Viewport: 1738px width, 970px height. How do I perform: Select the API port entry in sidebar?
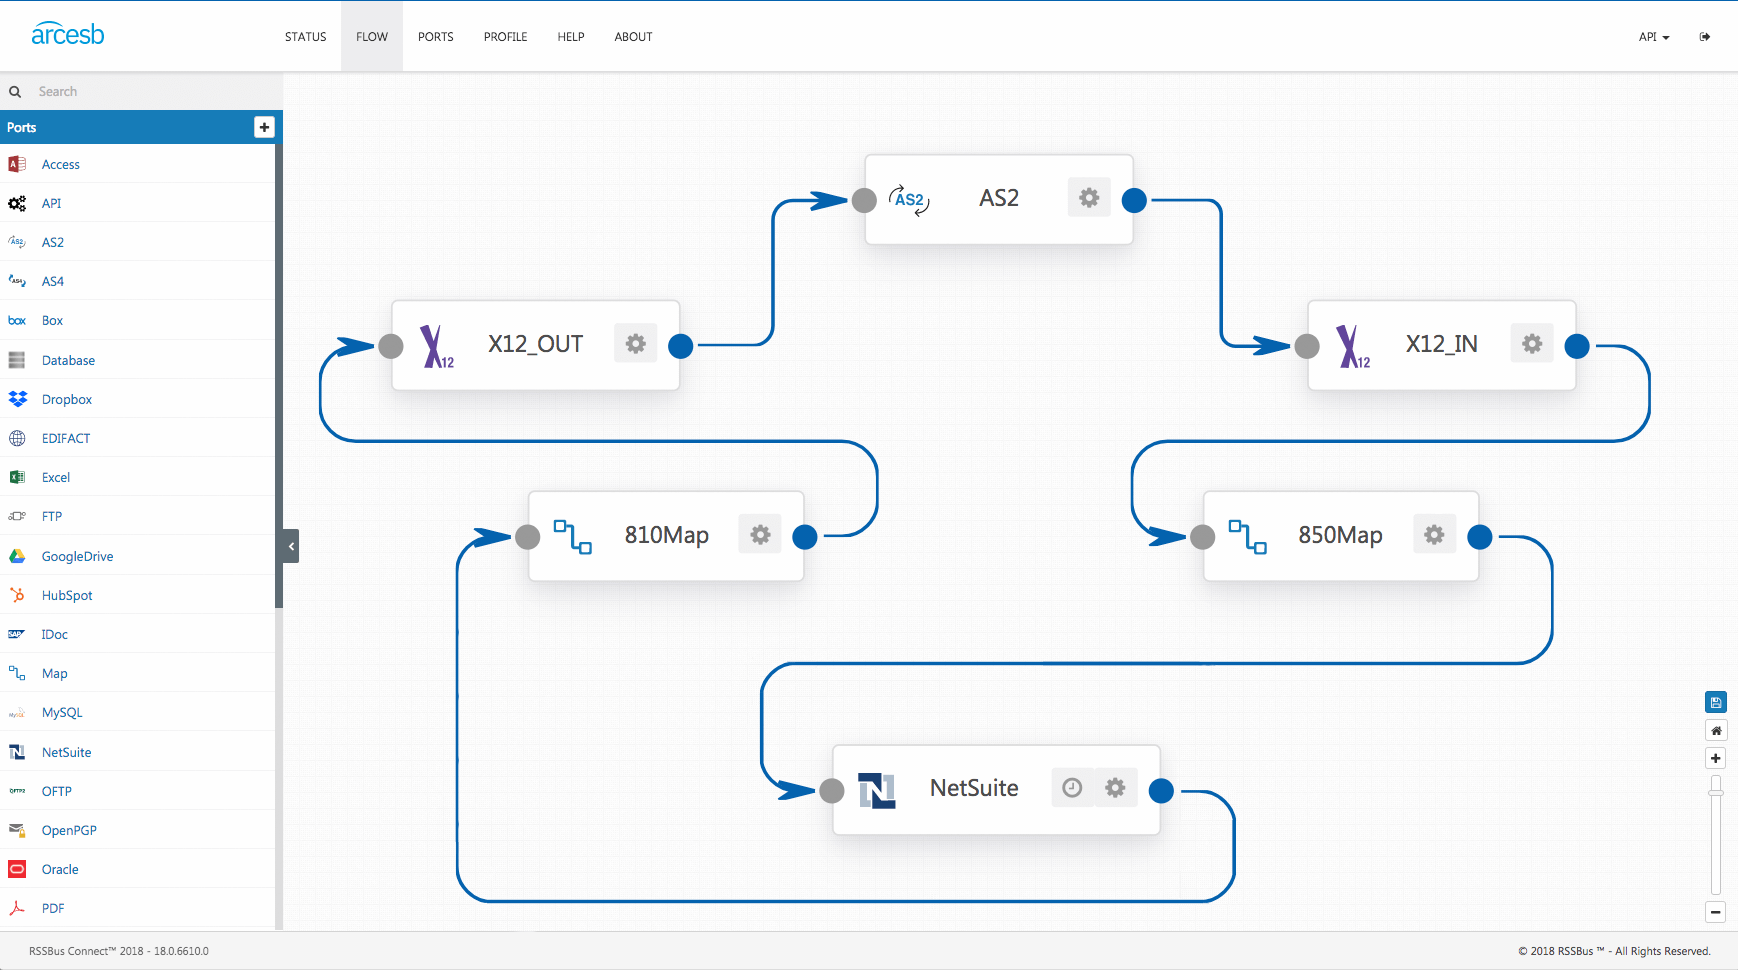point(137,203)
